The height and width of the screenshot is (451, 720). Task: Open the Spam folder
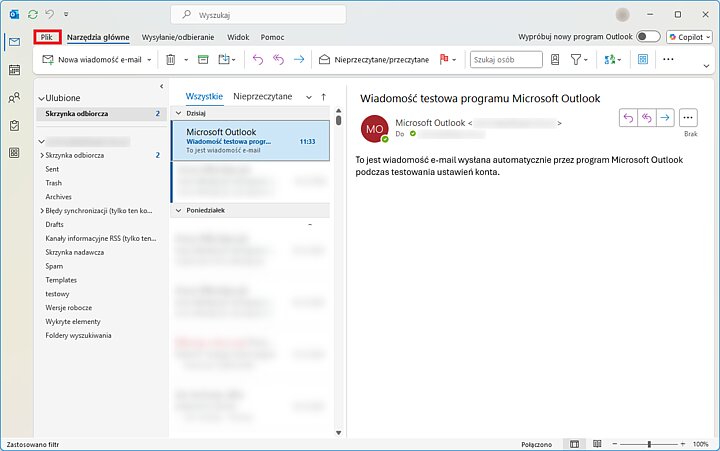(54, 266)
